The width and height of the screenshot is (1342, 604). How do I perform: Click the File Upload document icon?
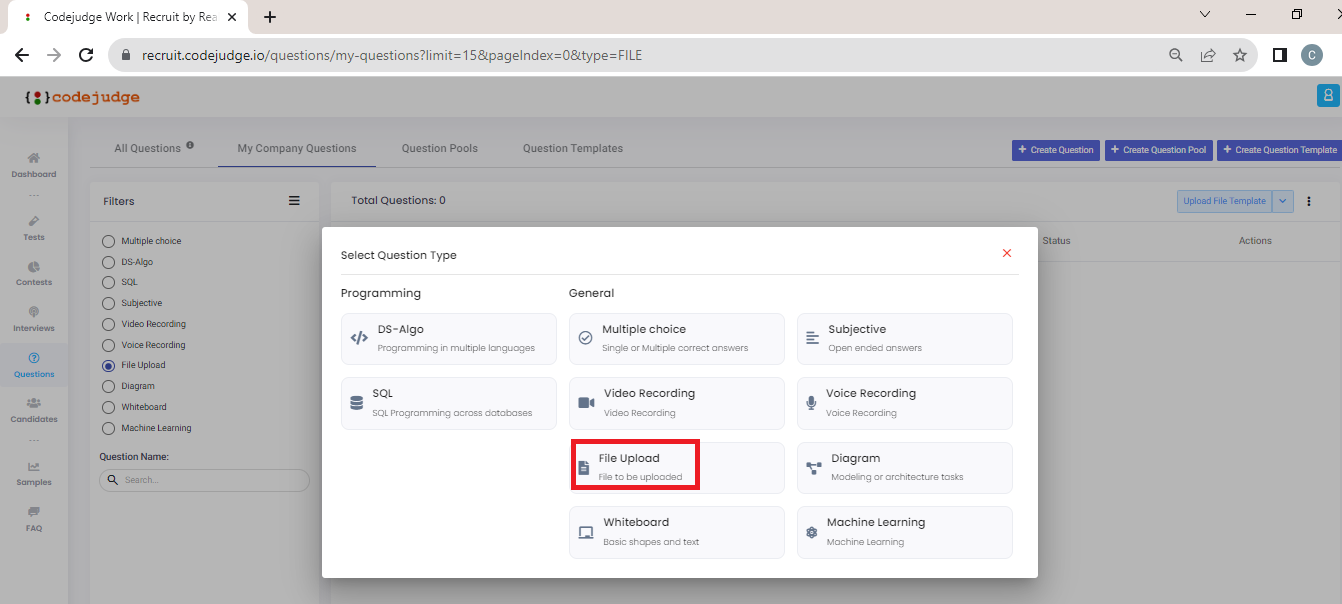click(585, 466)
